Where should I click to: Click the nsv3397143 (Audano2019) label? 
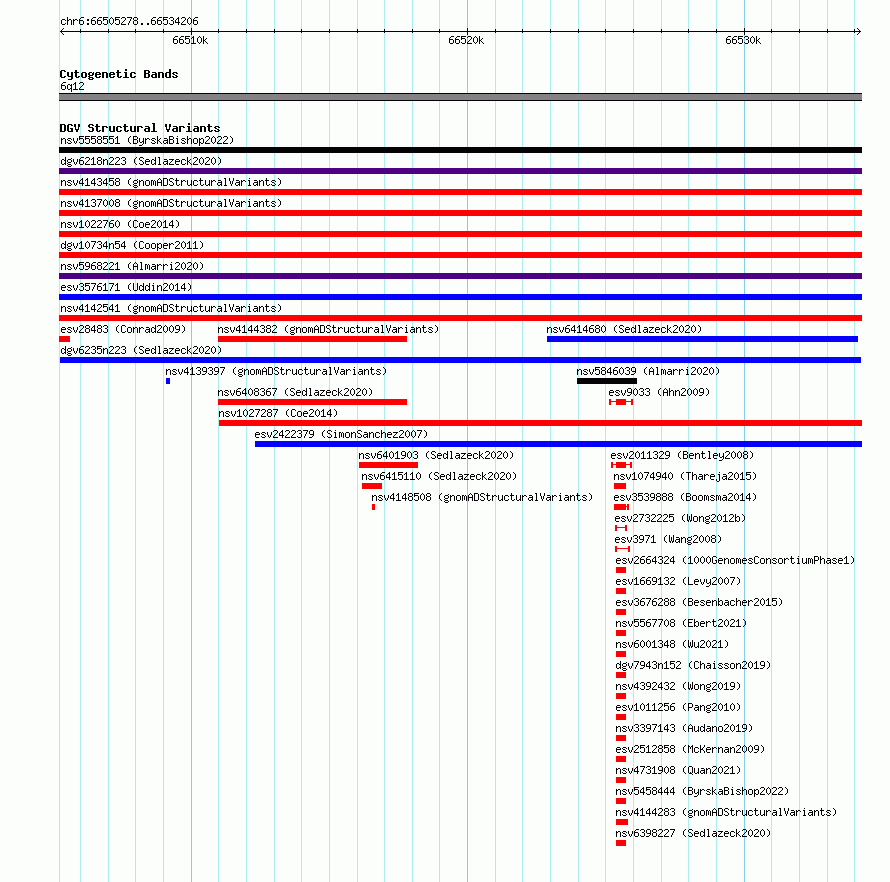(684, 728)
